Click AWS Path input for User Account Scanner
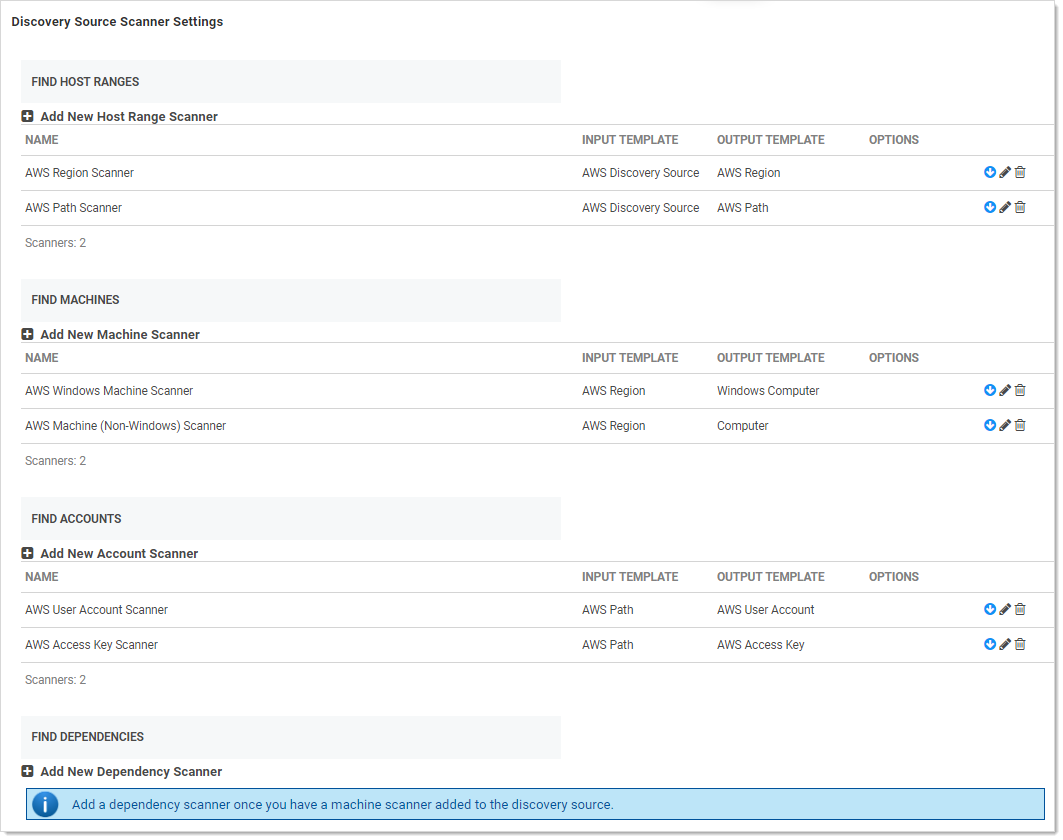Screen dimensions: 1063x840 pyautogui.click(x=607, y=610)
